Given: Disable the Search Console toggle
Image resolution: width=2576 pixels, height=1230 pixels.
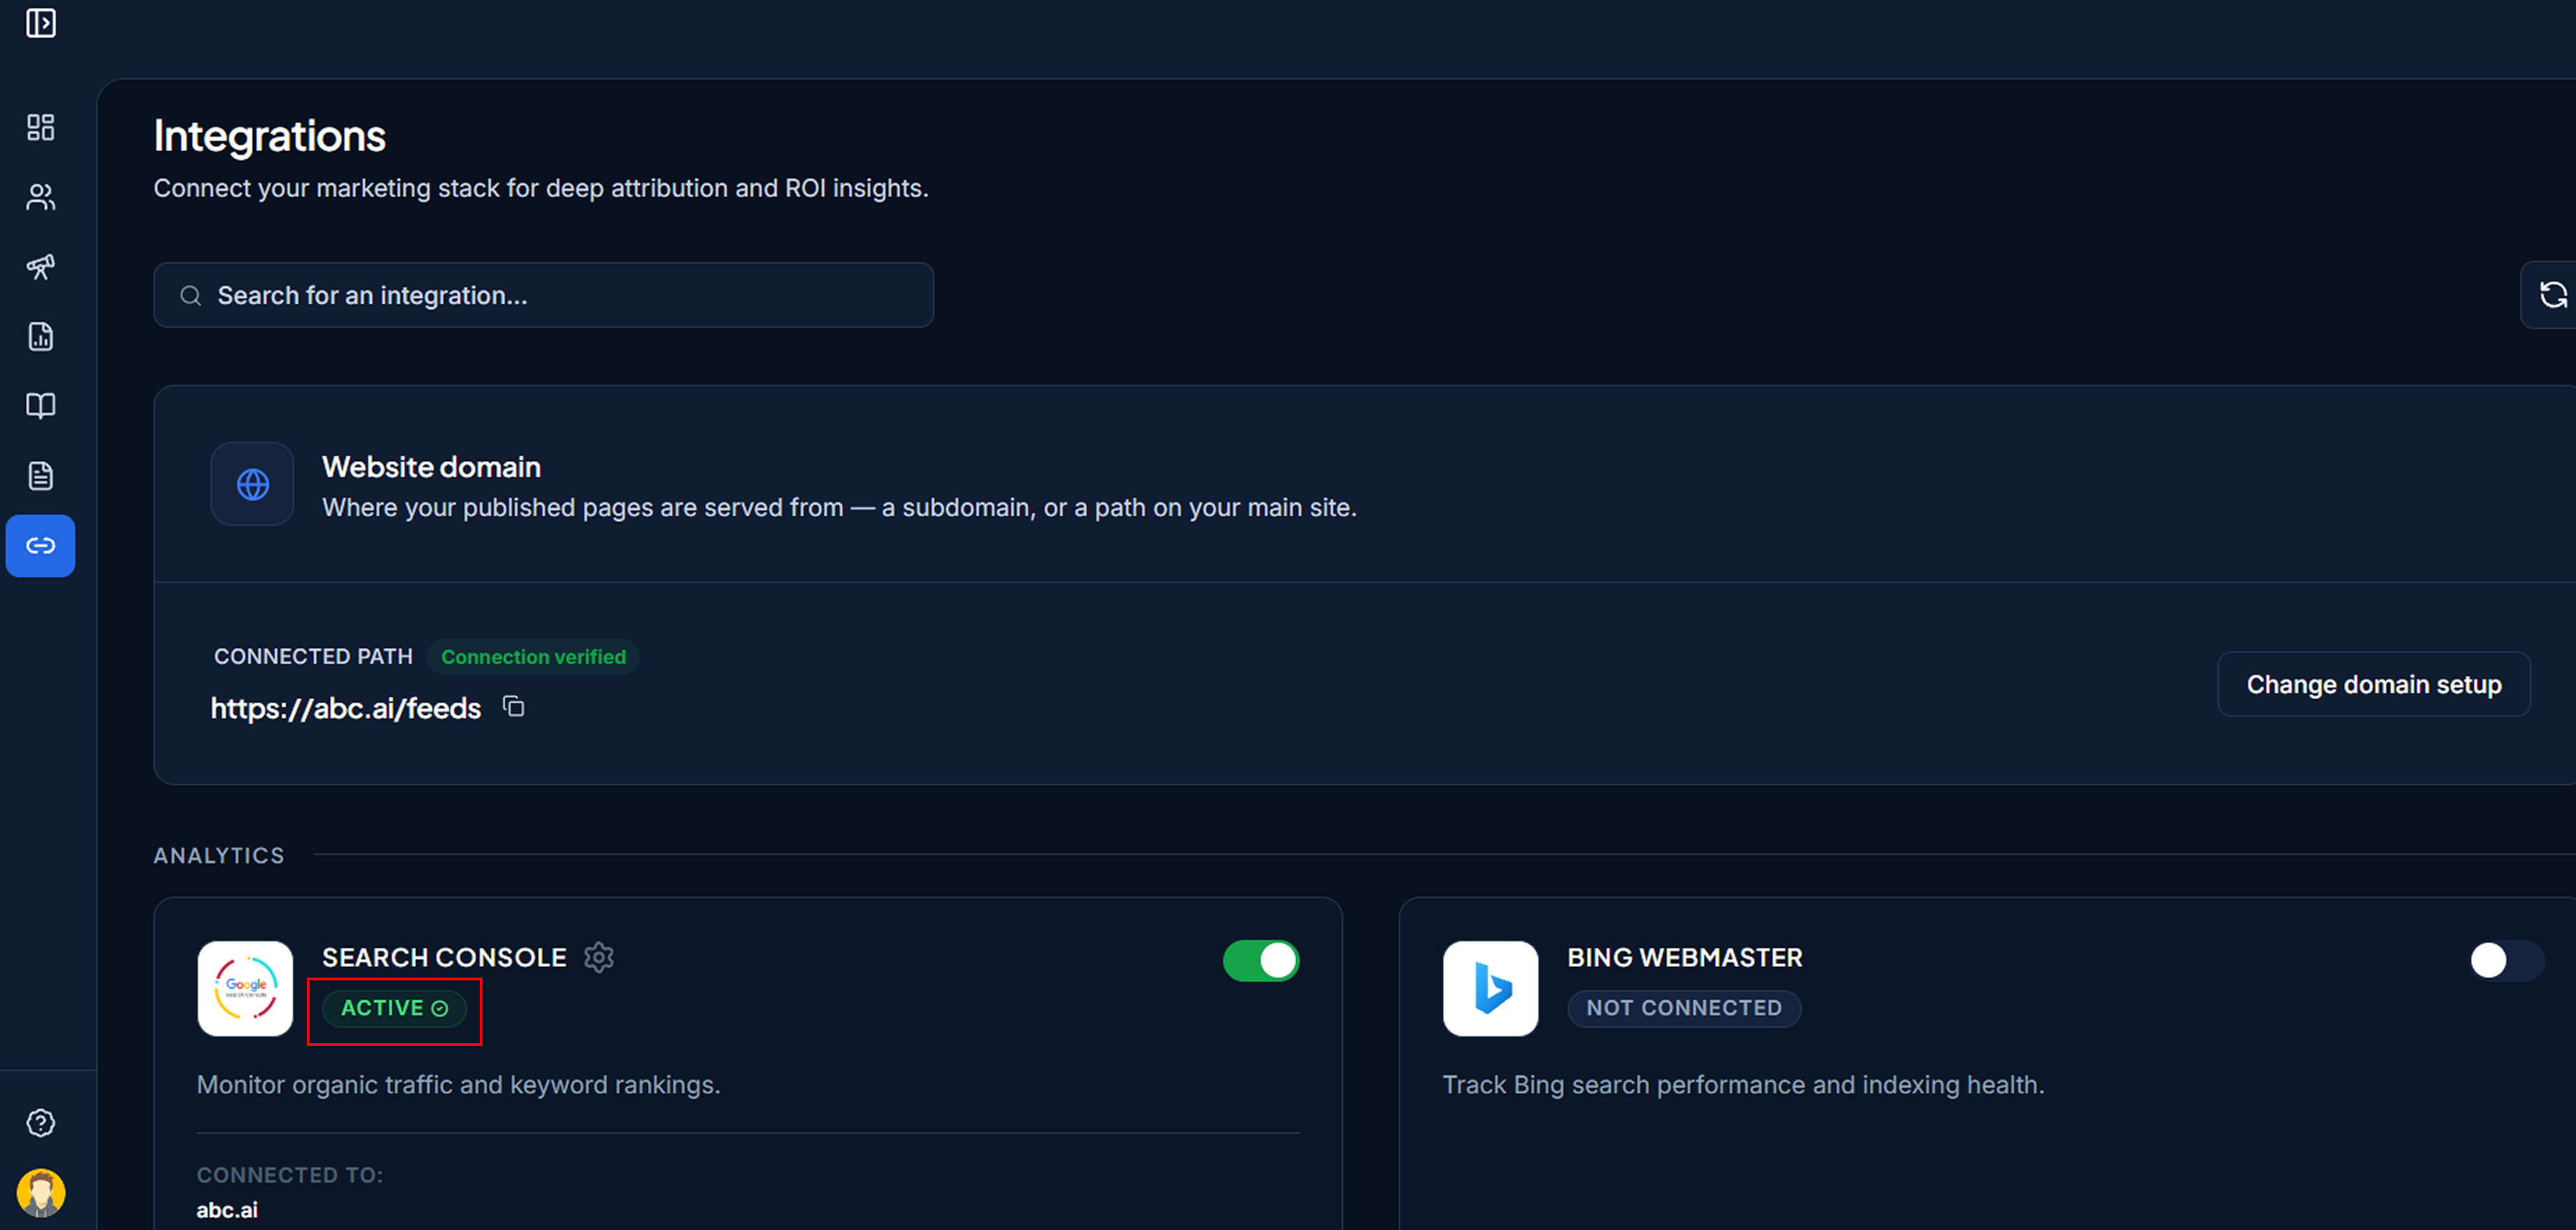Looking at the screenshot, I should (x=1261, y=961).
